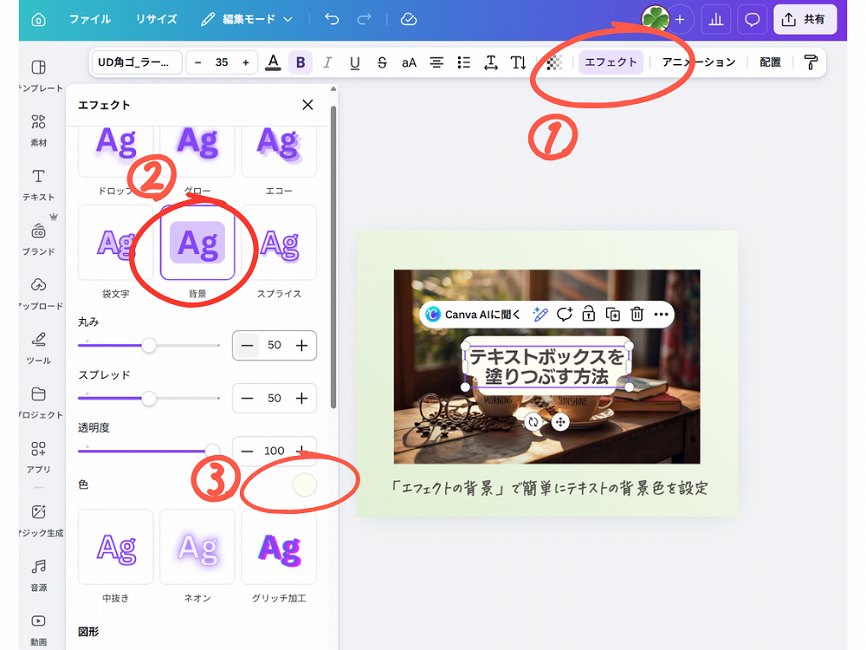Viewport: 866px width, 650px height.
Task: Open the text color picker icon
Action: 273,62
